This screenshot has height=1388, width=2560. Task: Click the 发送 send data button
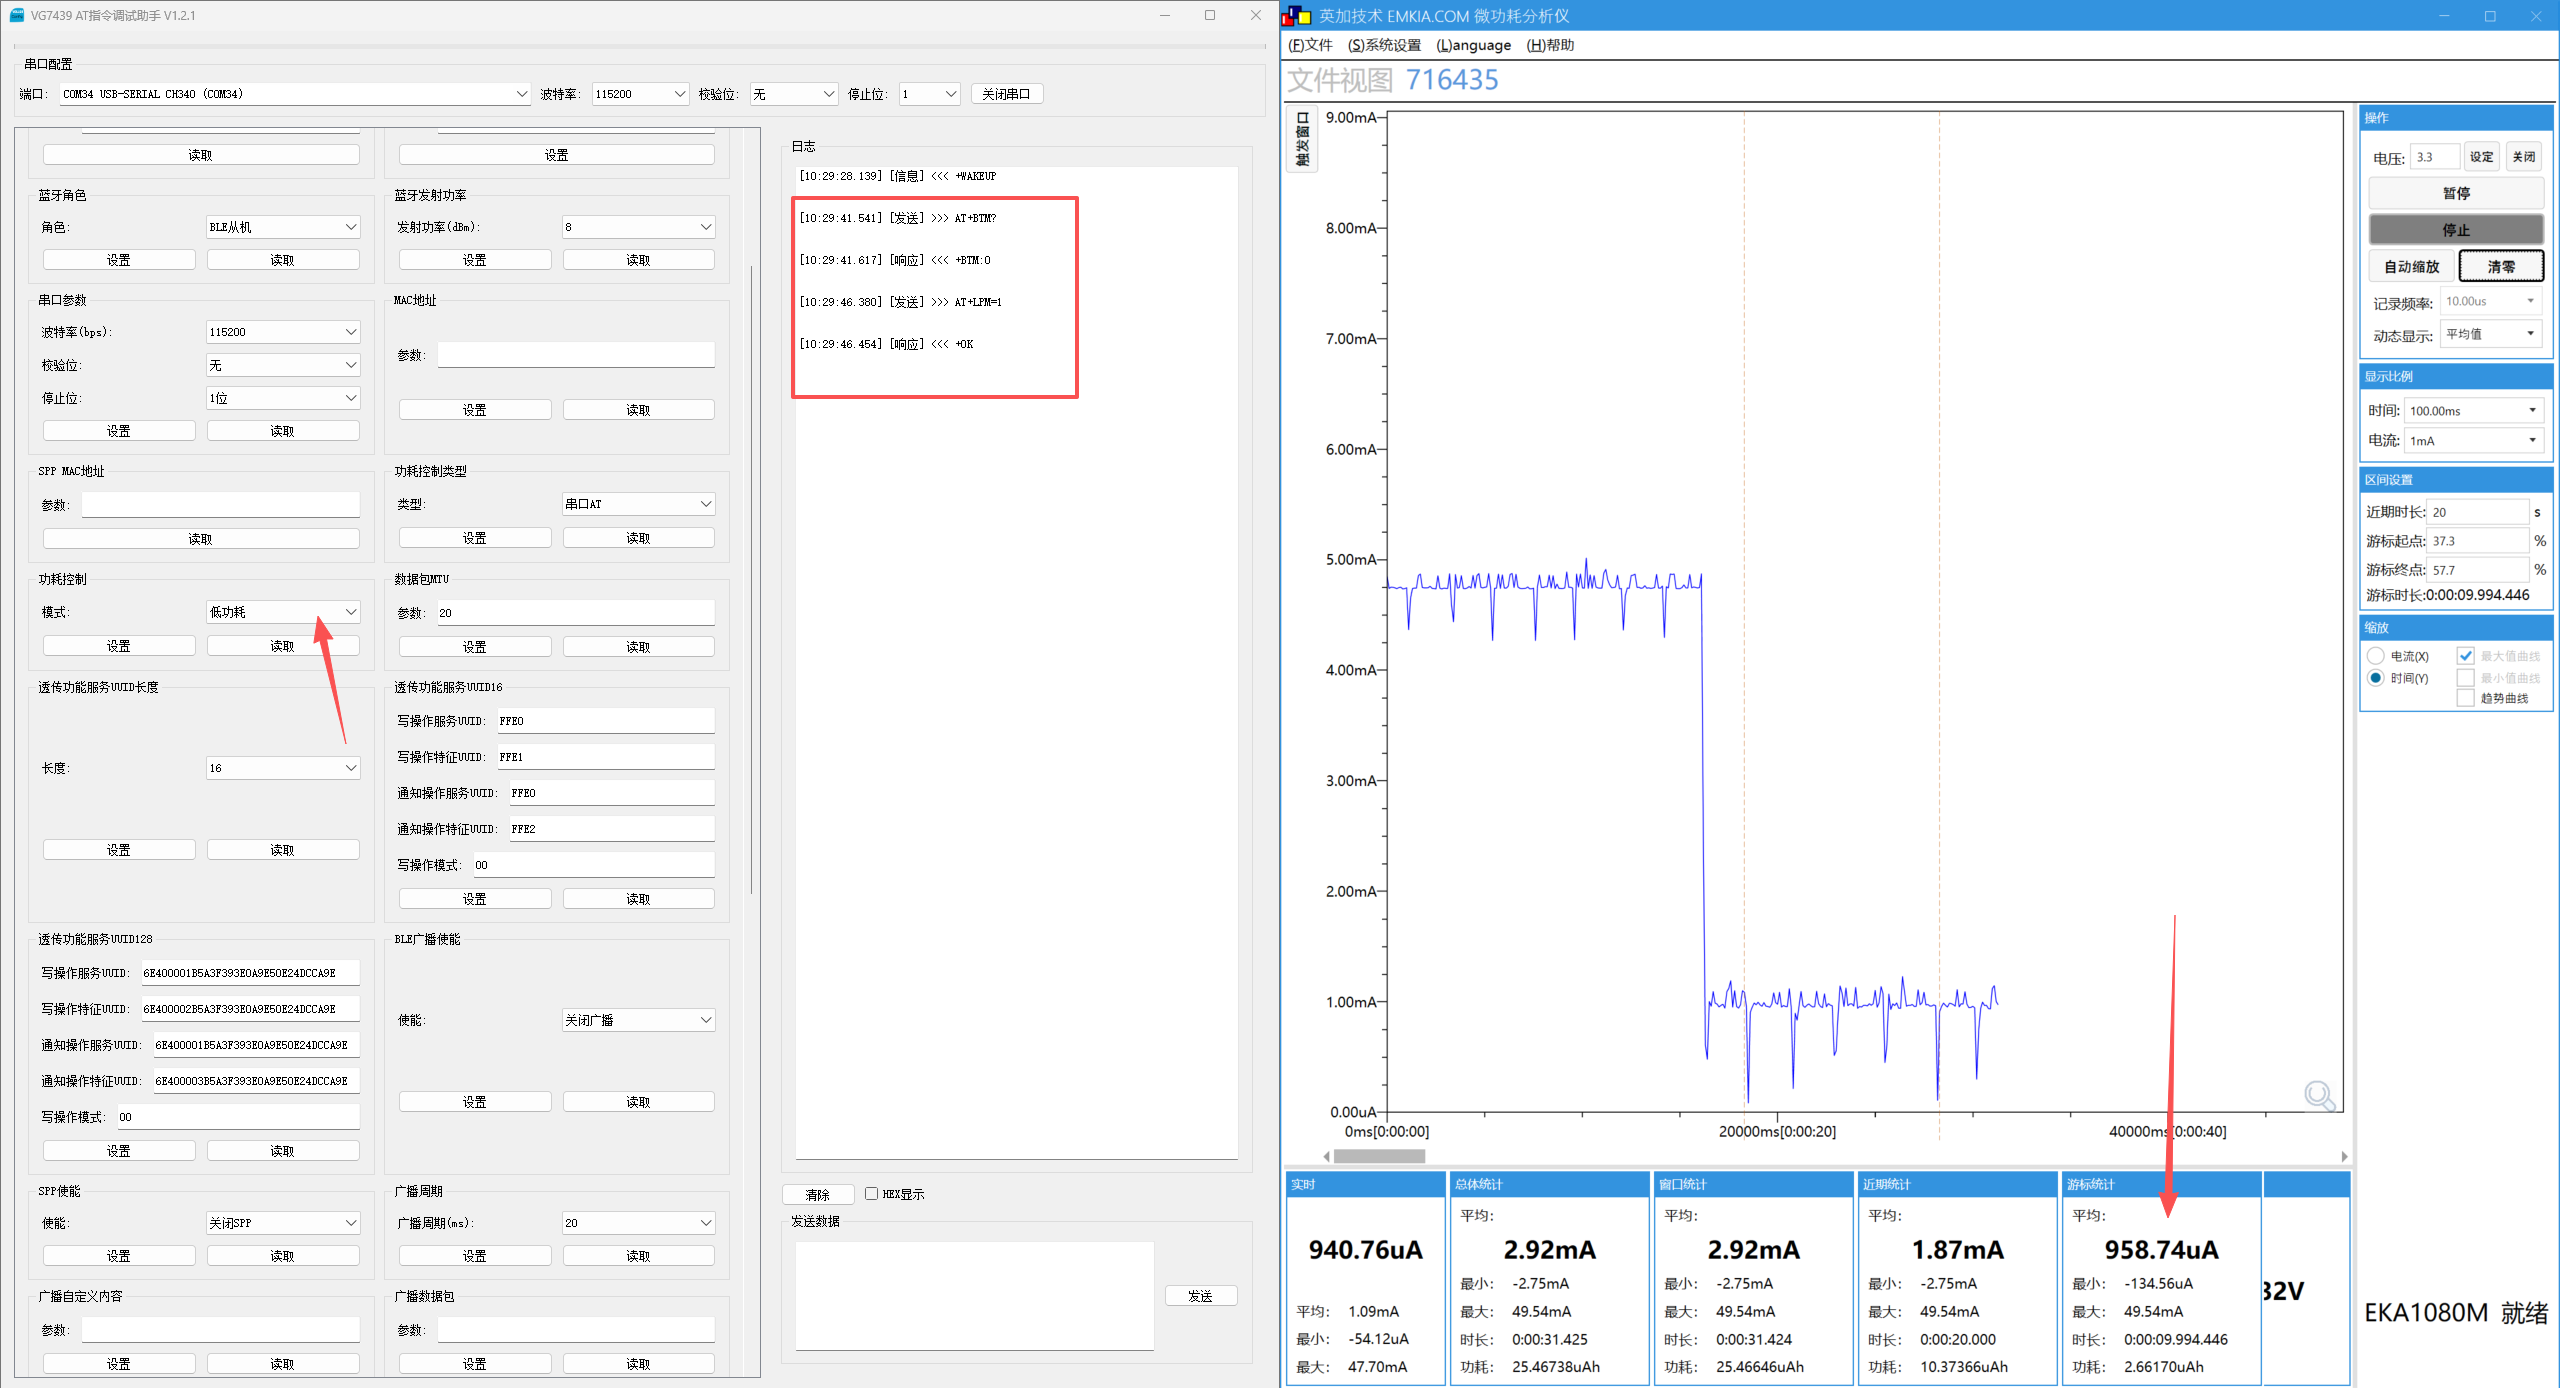pos(1201,1296)
